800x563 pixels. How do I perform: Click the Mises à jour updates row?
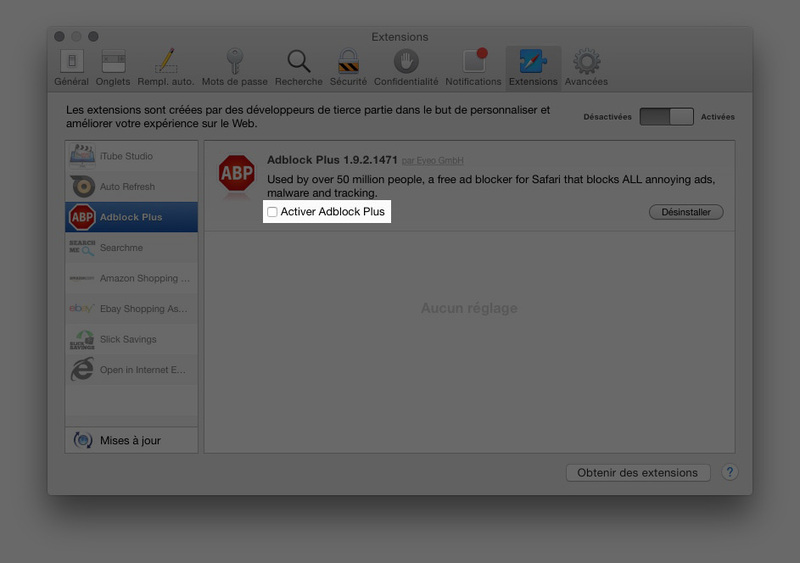point(132,440)
